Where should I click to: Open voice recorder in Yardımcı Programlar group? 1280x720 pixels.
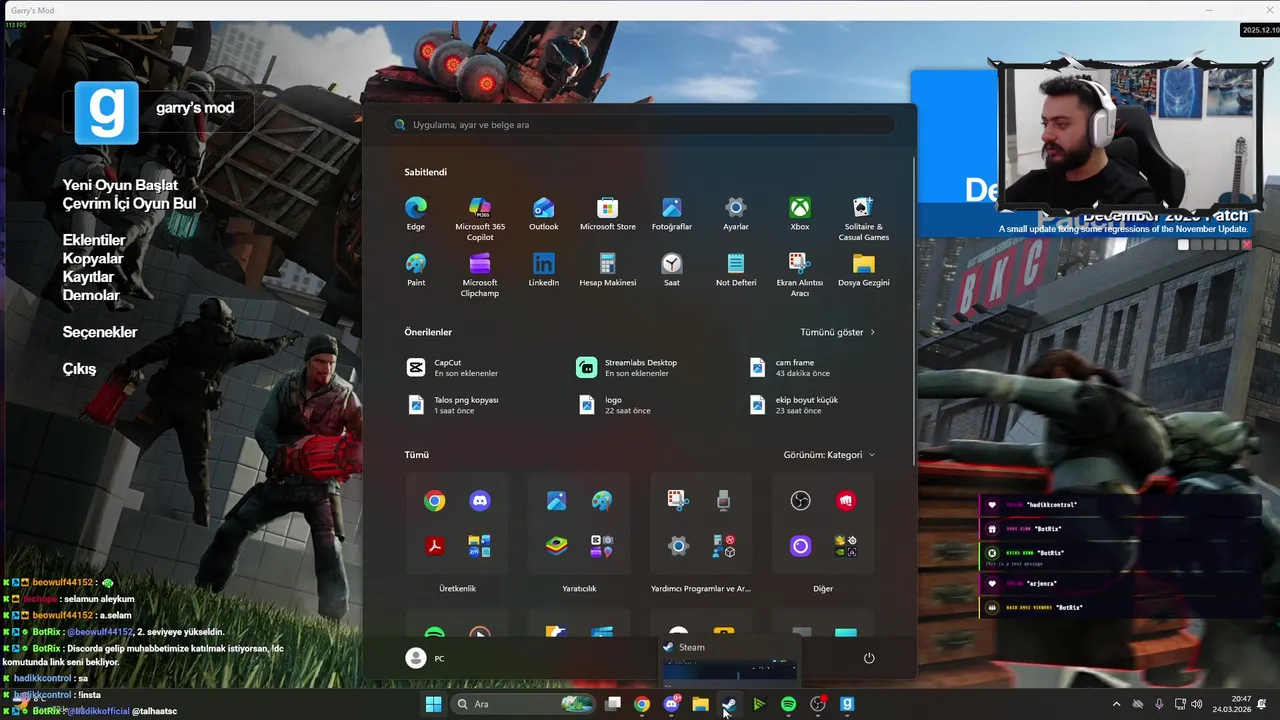pyautogui.click(x=724, y=501)
